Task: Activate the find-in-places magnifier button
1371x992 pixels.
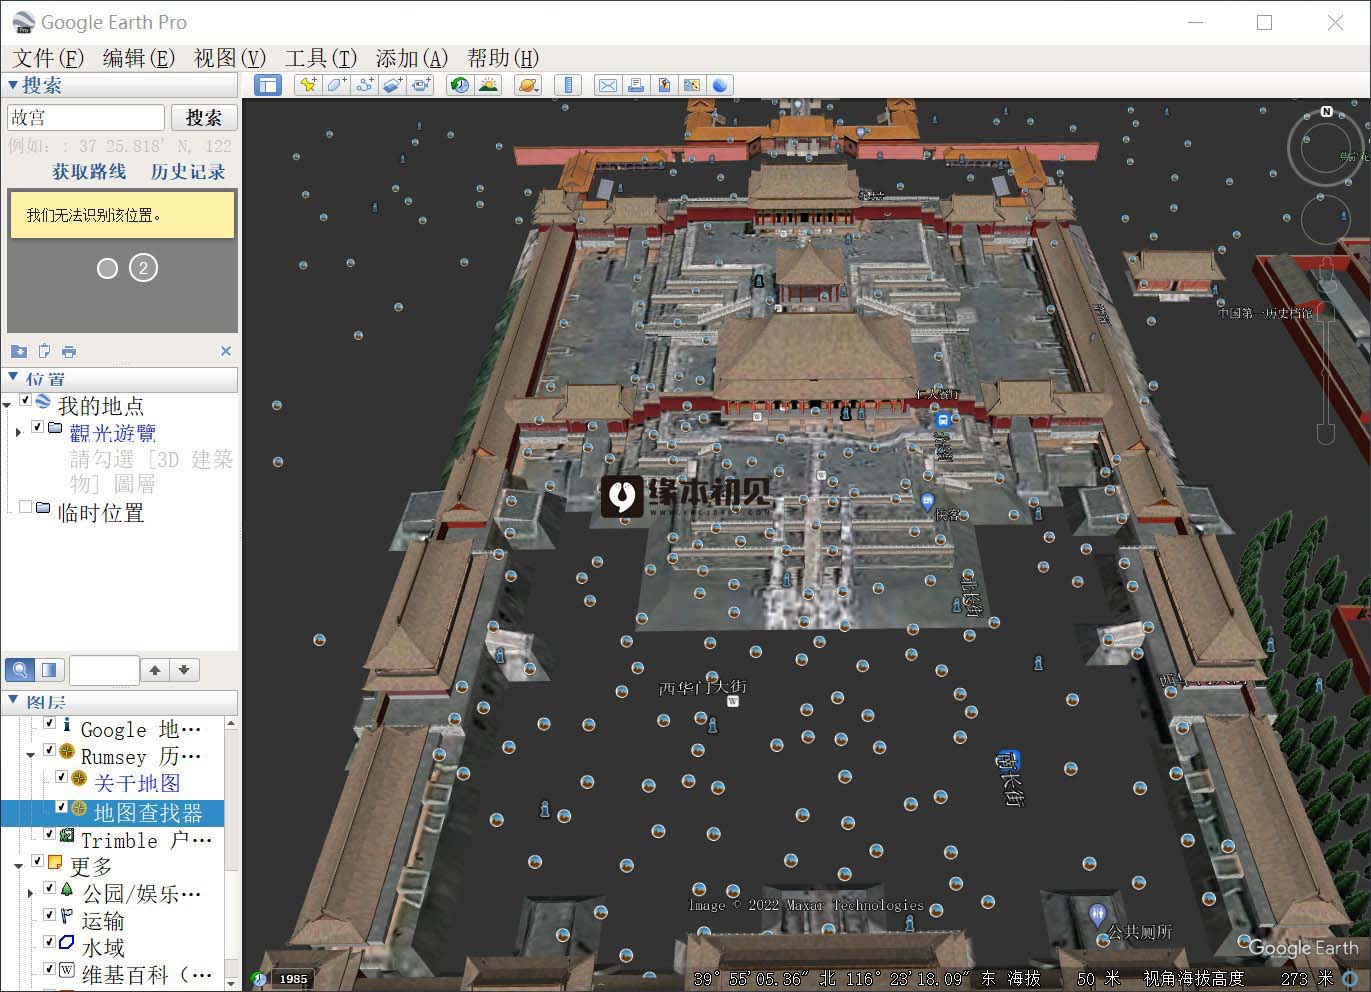Action: click(x=20, y=670)
